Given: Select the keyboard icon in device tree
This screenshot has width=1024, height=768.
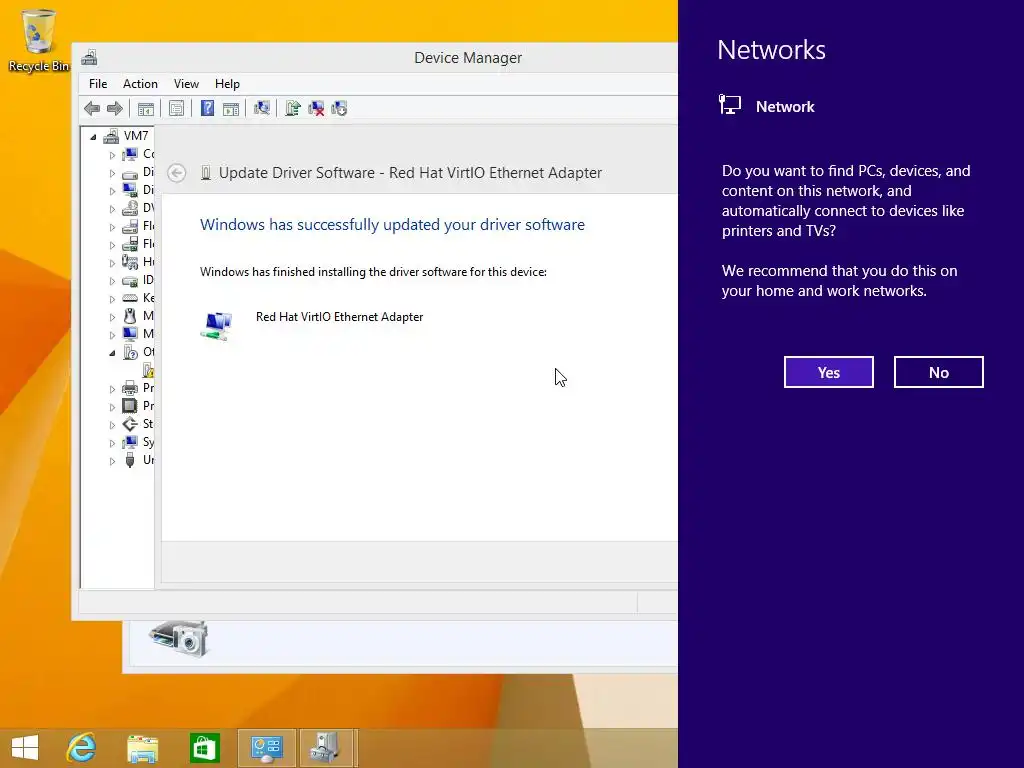Looking at the screenshot, I should (130, 298).
